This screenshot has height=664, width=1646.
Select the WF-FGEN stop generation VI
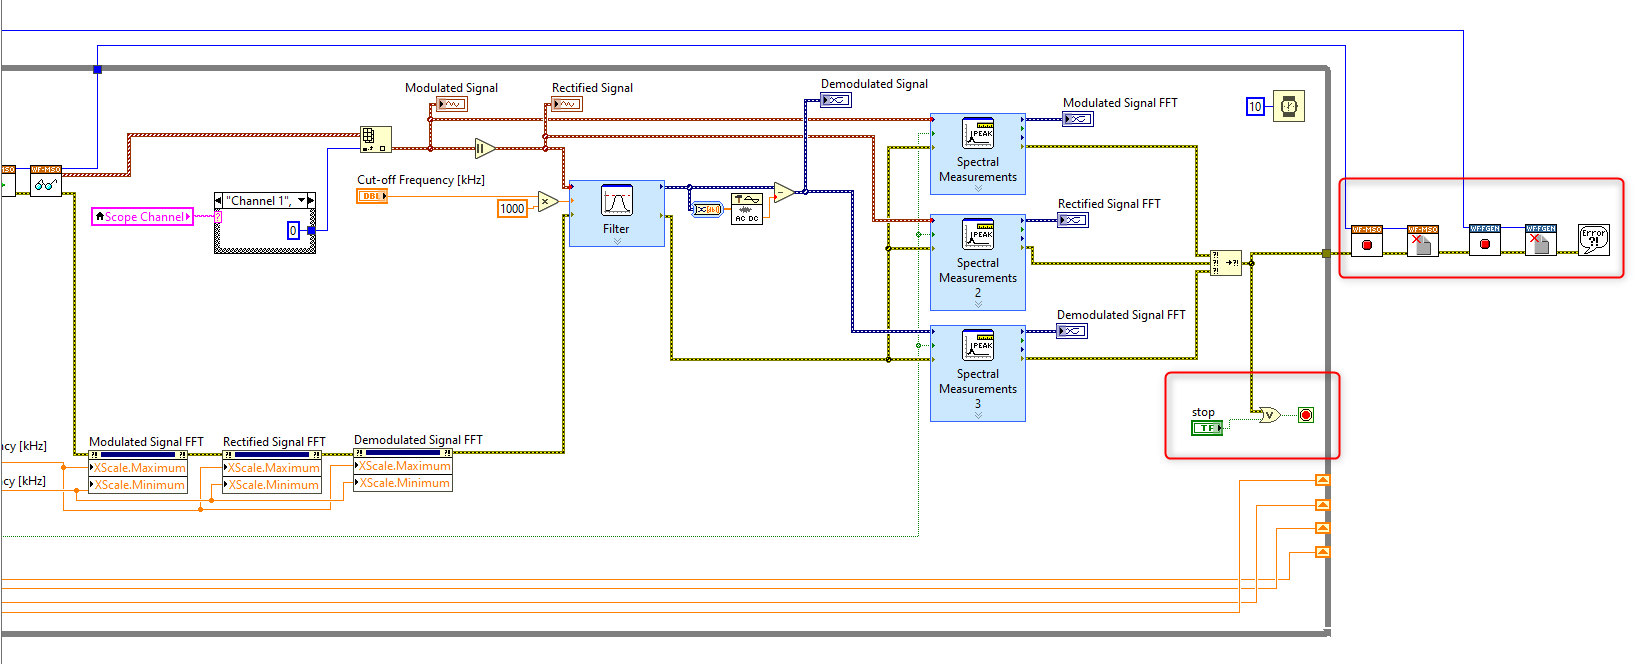tap(1484, 240)
